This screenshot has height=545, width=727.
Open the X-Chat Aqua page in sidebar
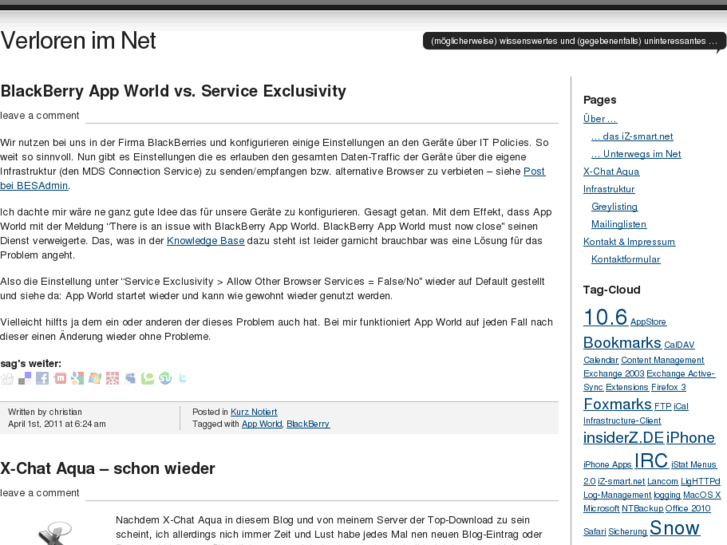tap(611, 172)
